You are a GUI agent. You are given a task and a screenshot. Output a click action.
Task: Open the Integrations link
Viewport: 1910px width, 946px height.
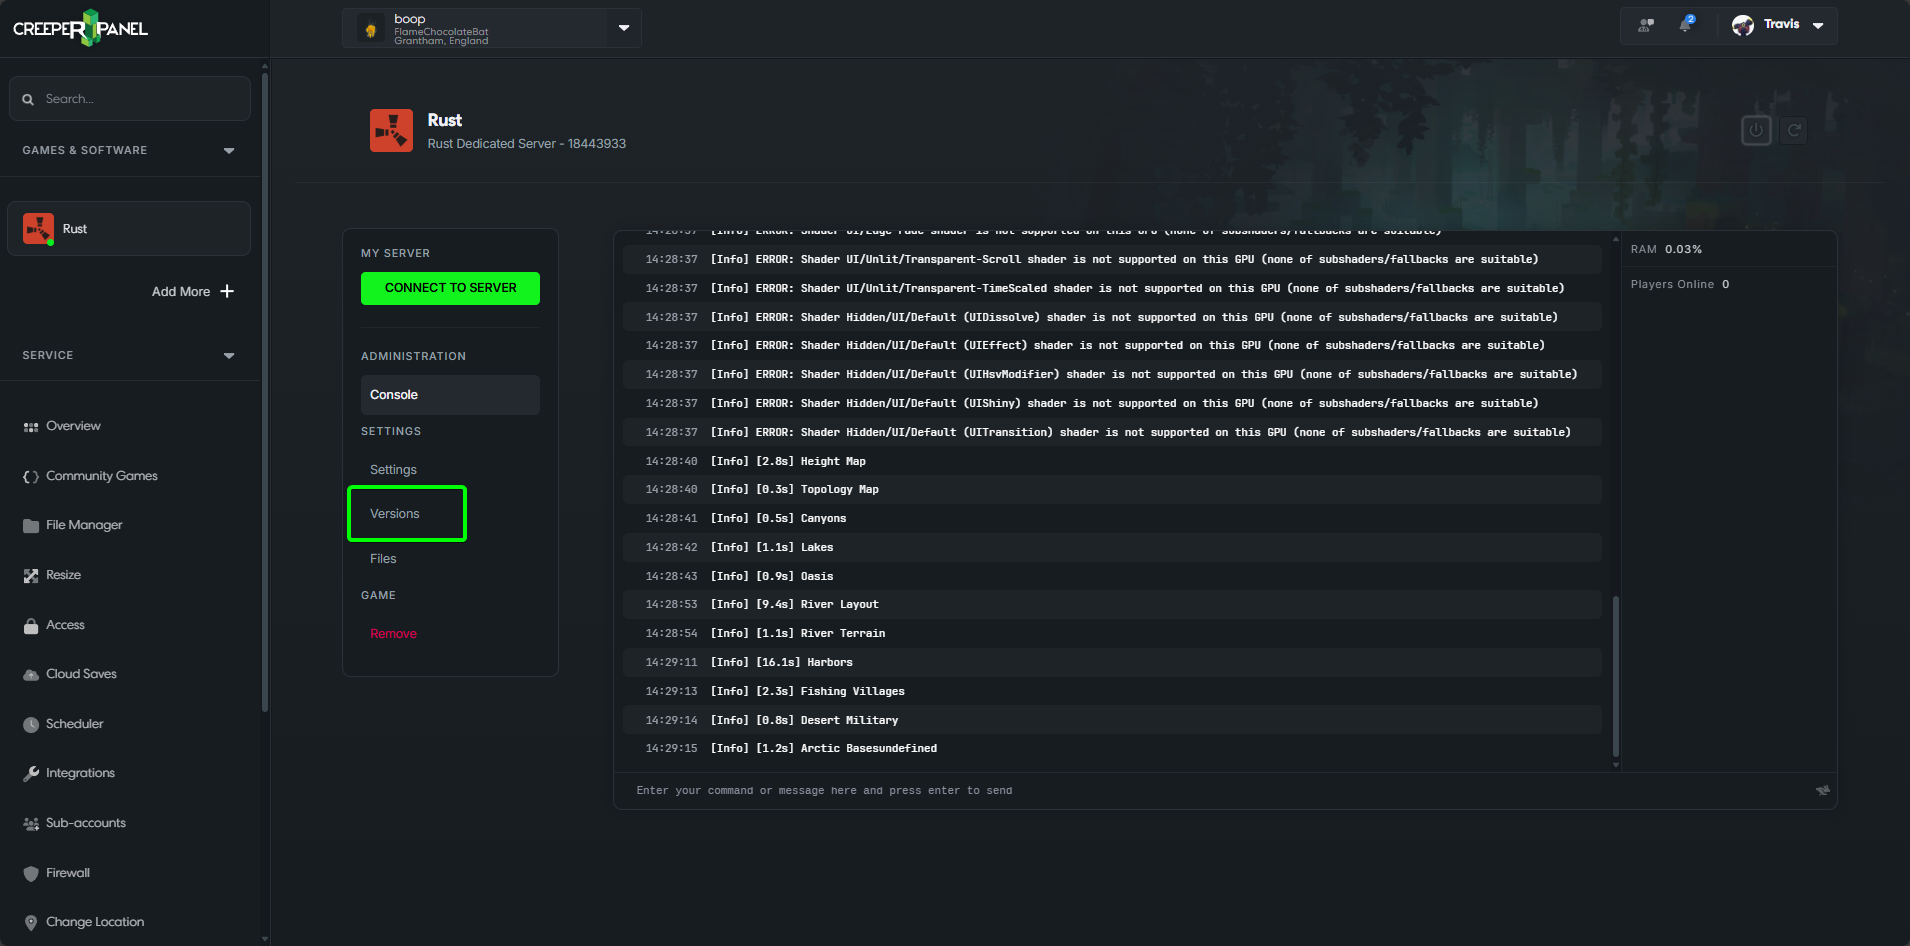tap(80, 773)
